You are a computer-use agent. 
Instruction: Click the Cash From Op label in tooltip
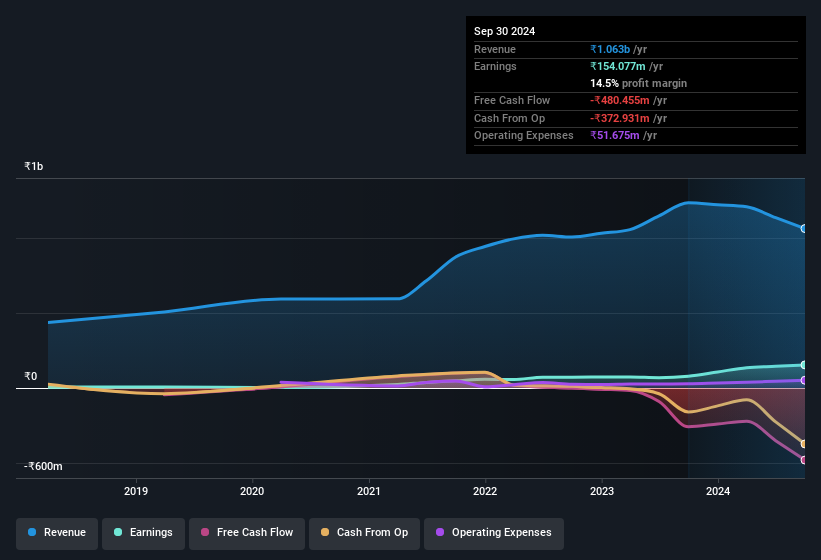tap(509, 118)
